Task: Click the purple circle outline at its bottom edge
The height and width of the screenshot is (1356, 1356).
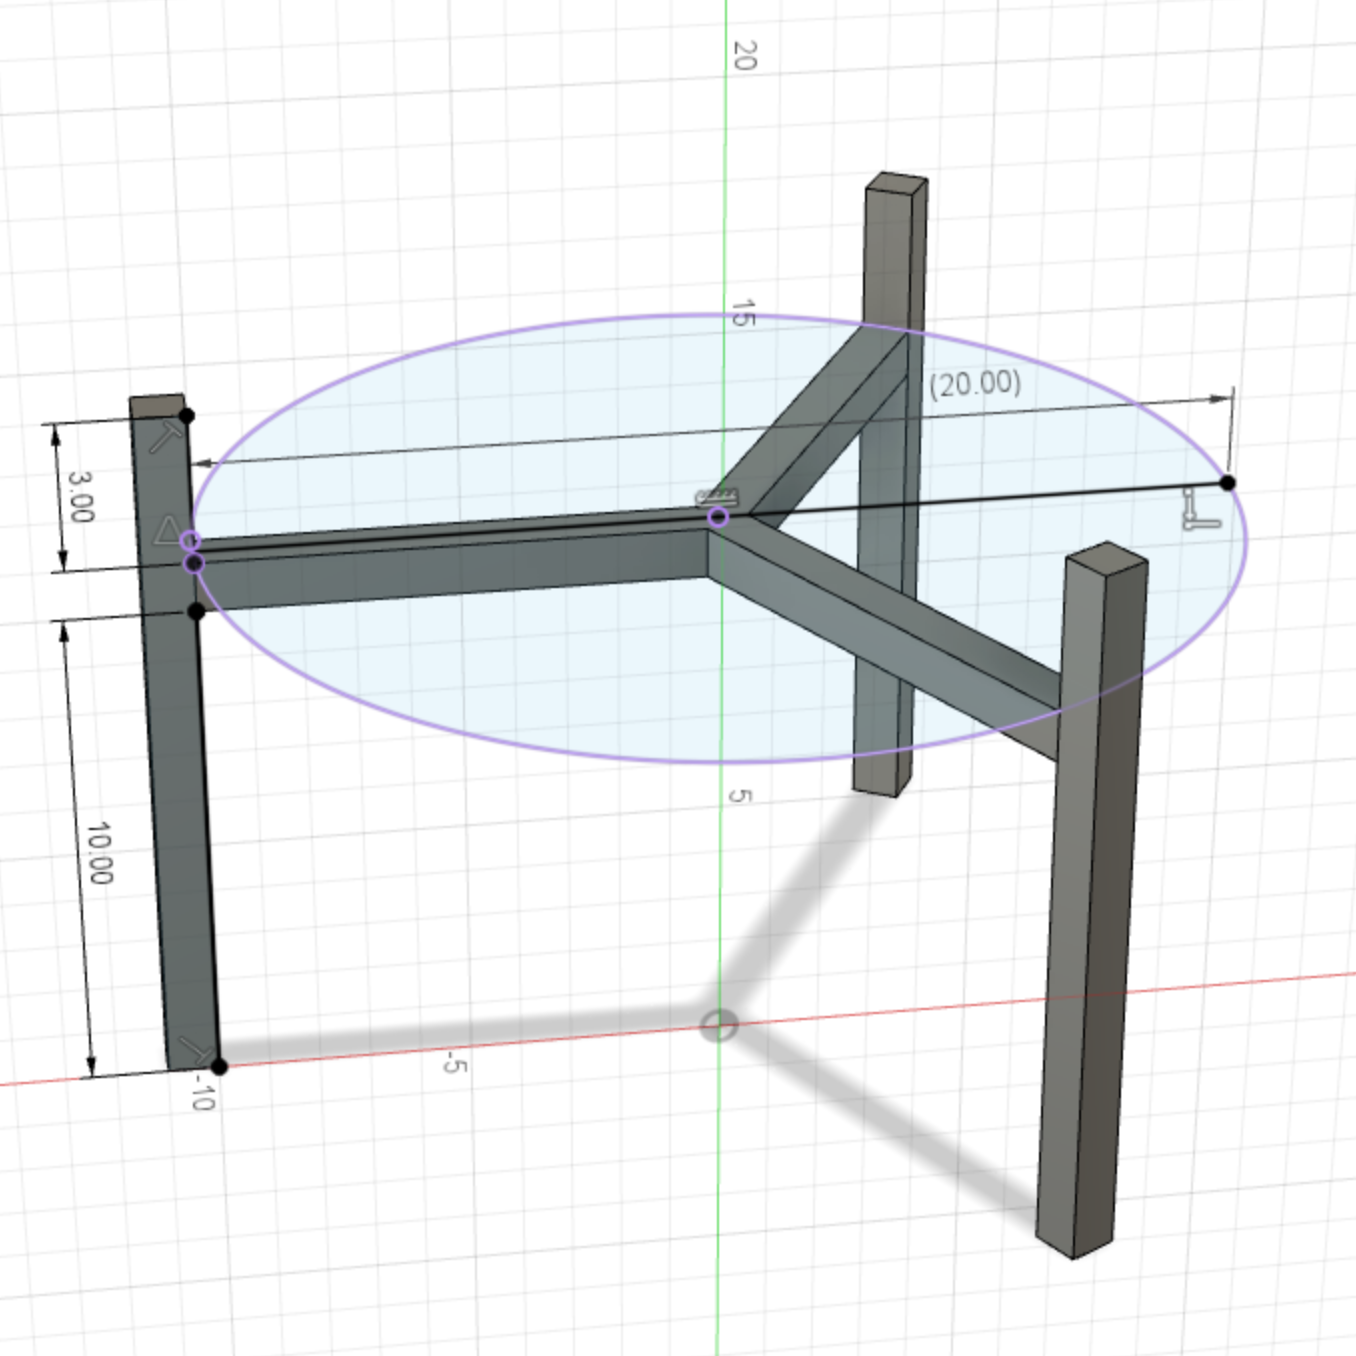Action: coord(720,762)
